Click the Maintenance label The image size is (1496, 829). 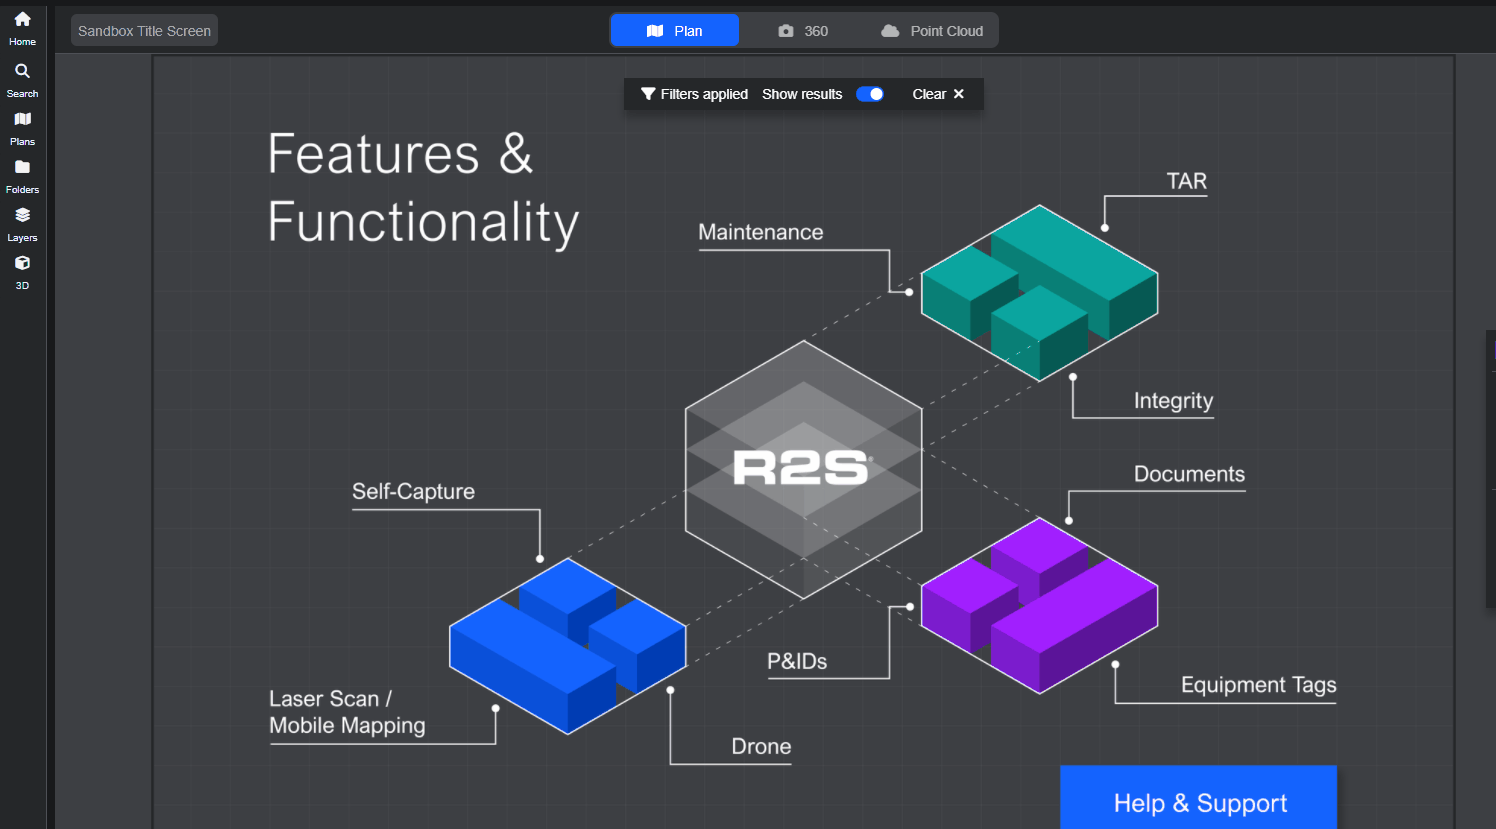click(760, 232)
